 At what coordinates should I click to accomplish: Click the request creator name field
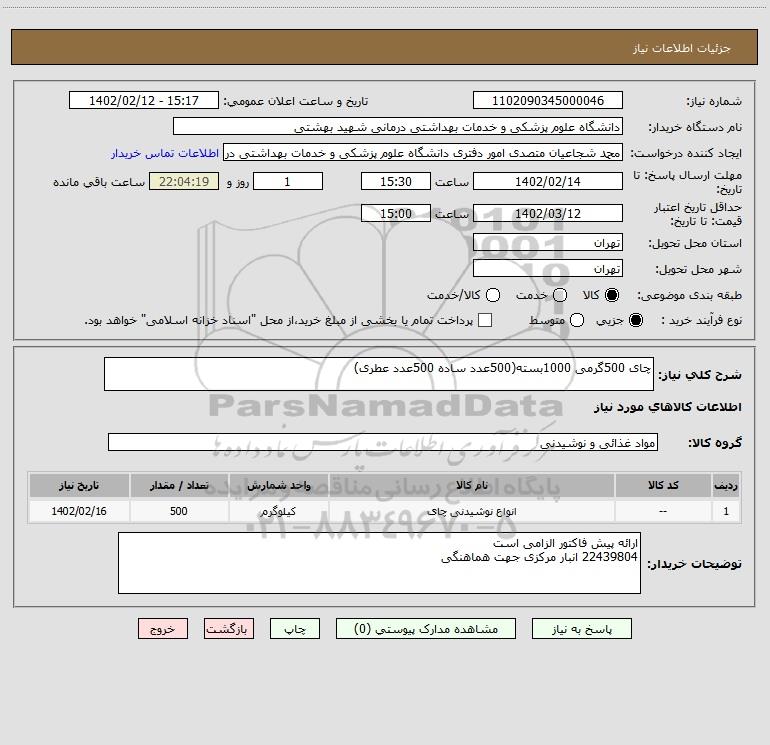coord(423,152)
